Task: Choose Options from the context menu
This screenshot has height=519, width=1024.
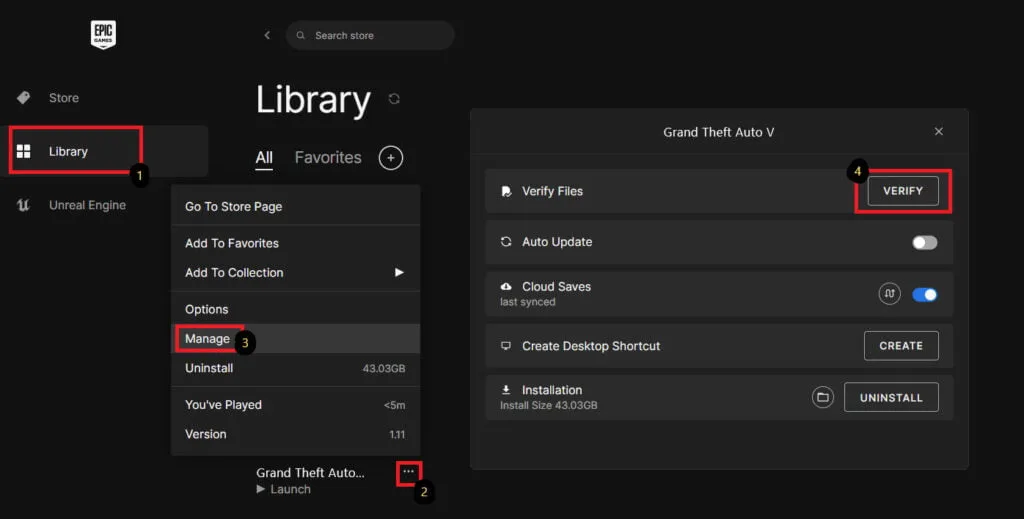Action: point(295,309)
